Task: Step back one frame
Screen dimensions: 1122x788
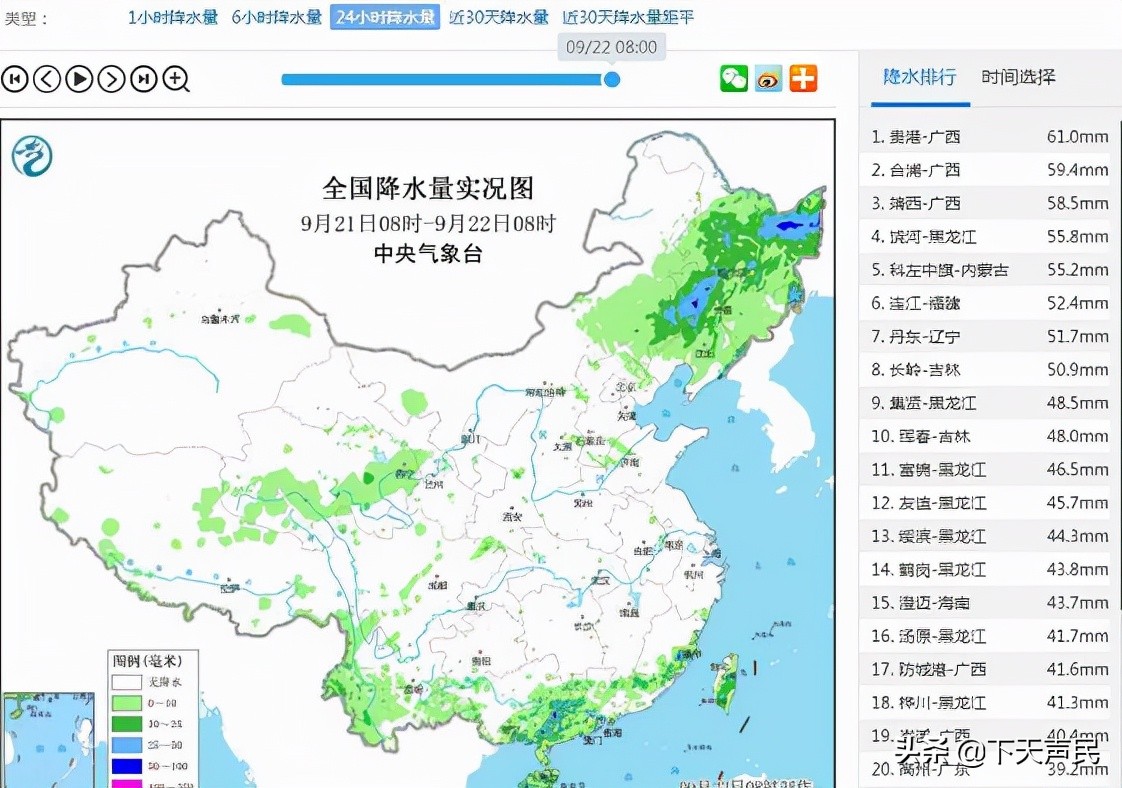Action: pyautogui.click(x=47, y=79)
